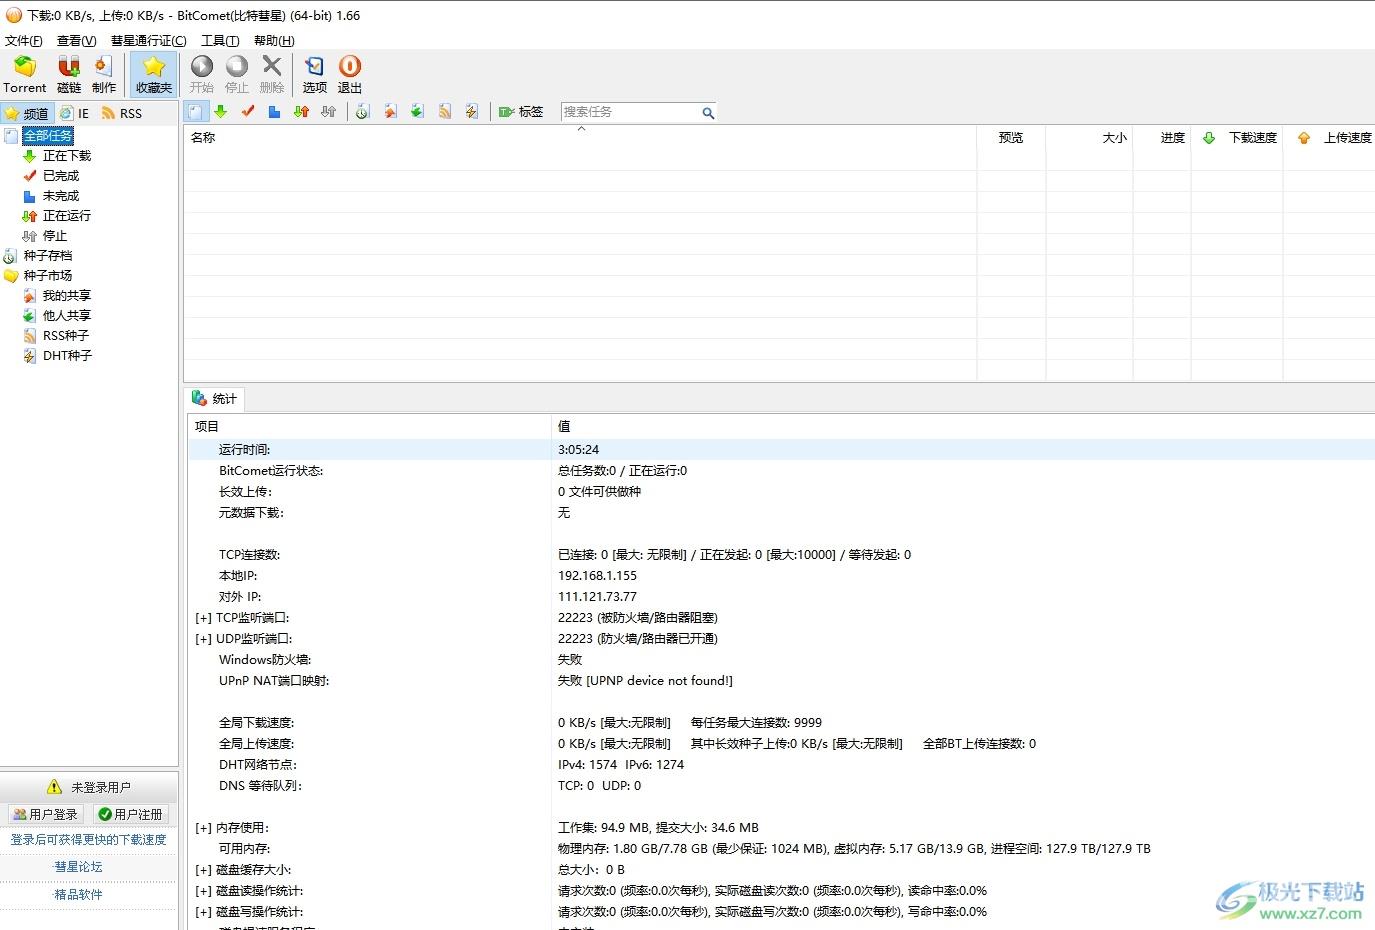Select 正在下载 in the sidebar tree

click(66, 156)
